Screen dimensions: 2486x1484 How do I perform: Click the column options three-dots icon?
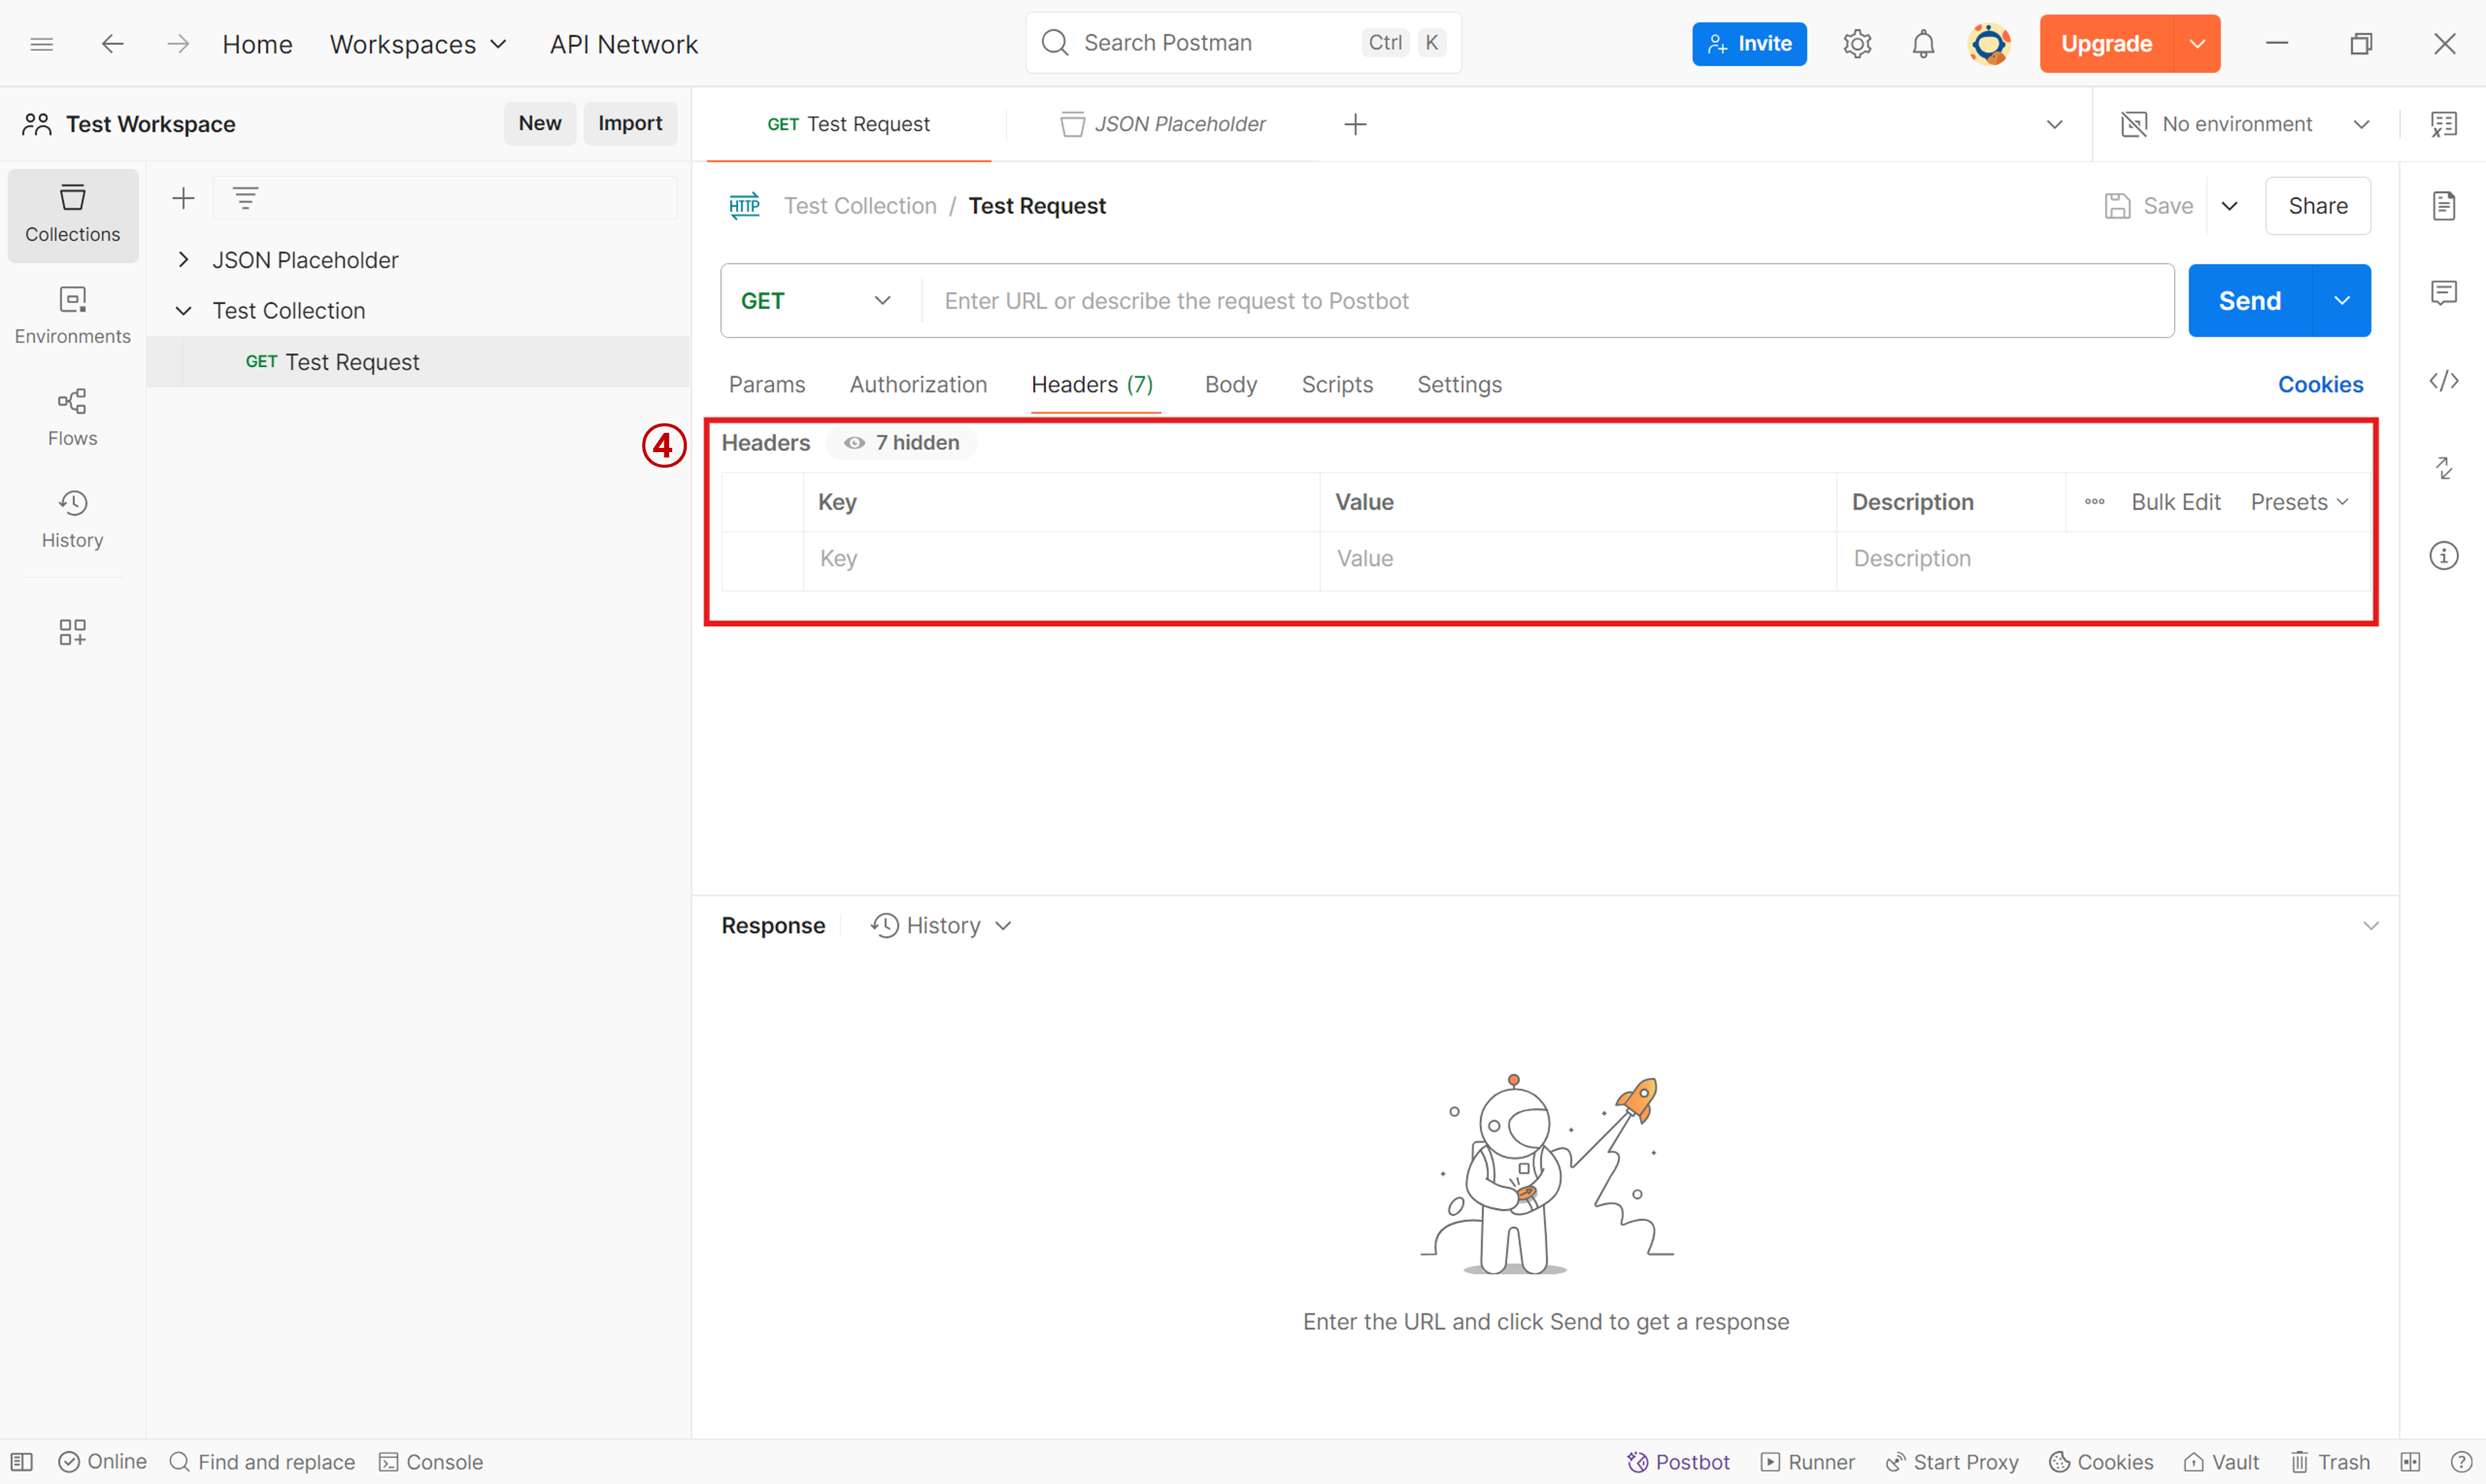click(2094, 502)
